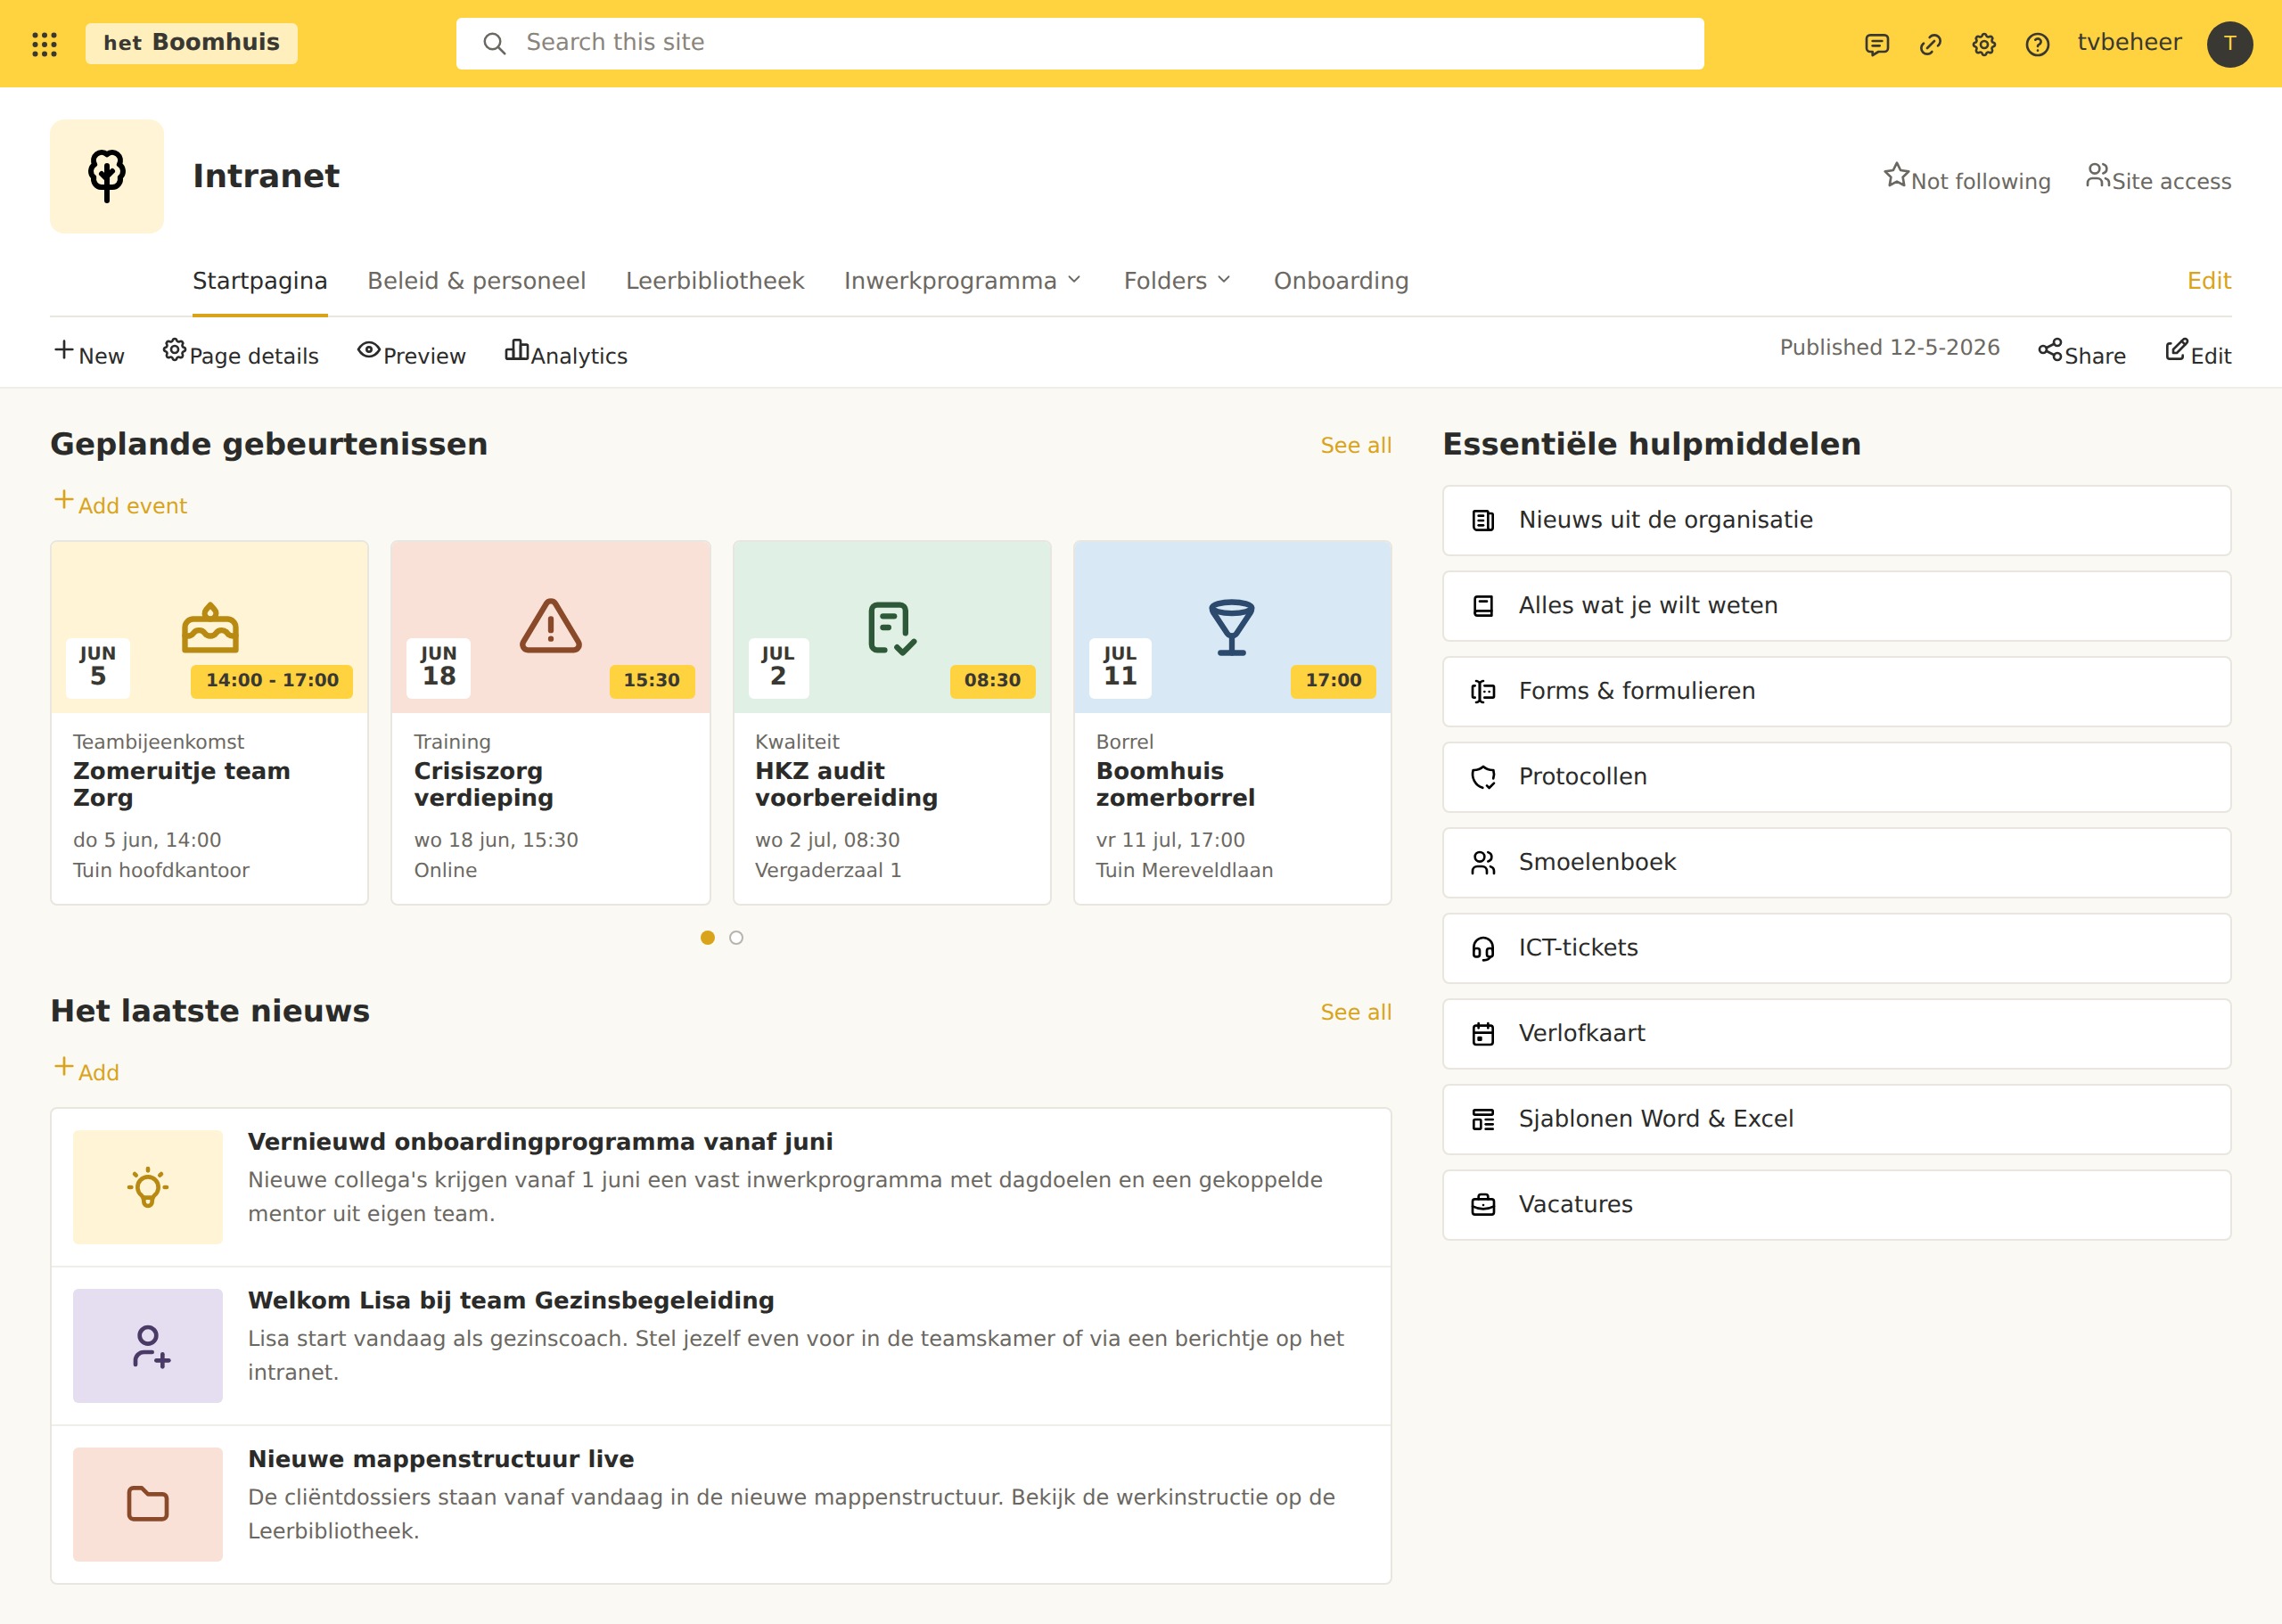This screenshot has height=1624, width=2282.
Task: Open the help question mark icon
Action: 2037,44
